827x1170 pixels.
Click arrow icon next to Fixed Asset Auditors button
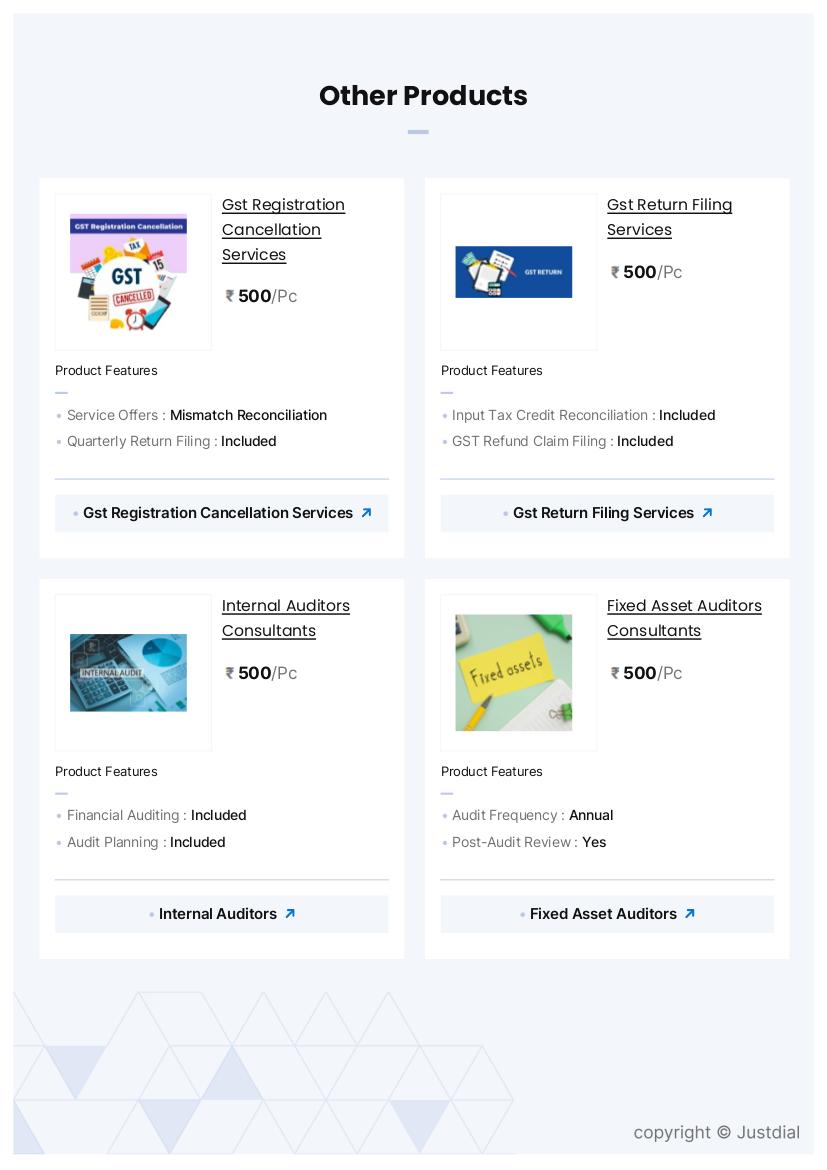(x=690, y=914)
